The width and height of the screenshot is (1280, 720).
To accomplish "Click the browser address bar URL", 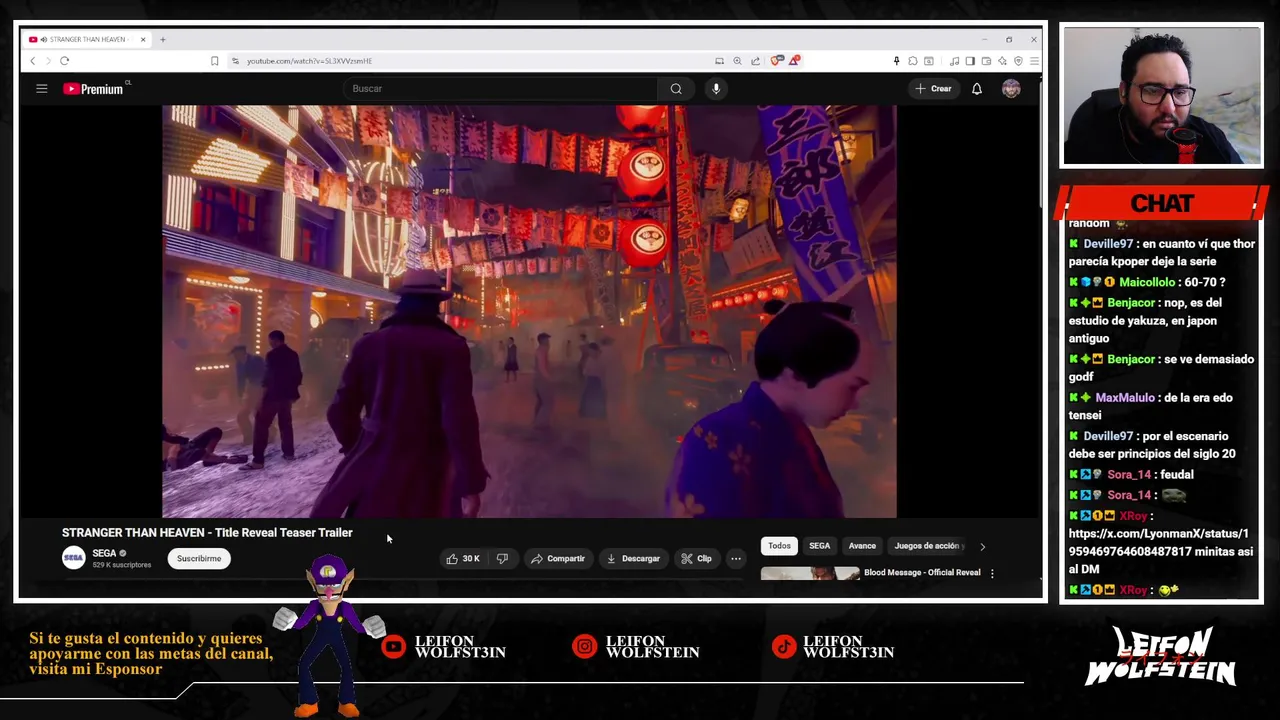I will point(310,61).
